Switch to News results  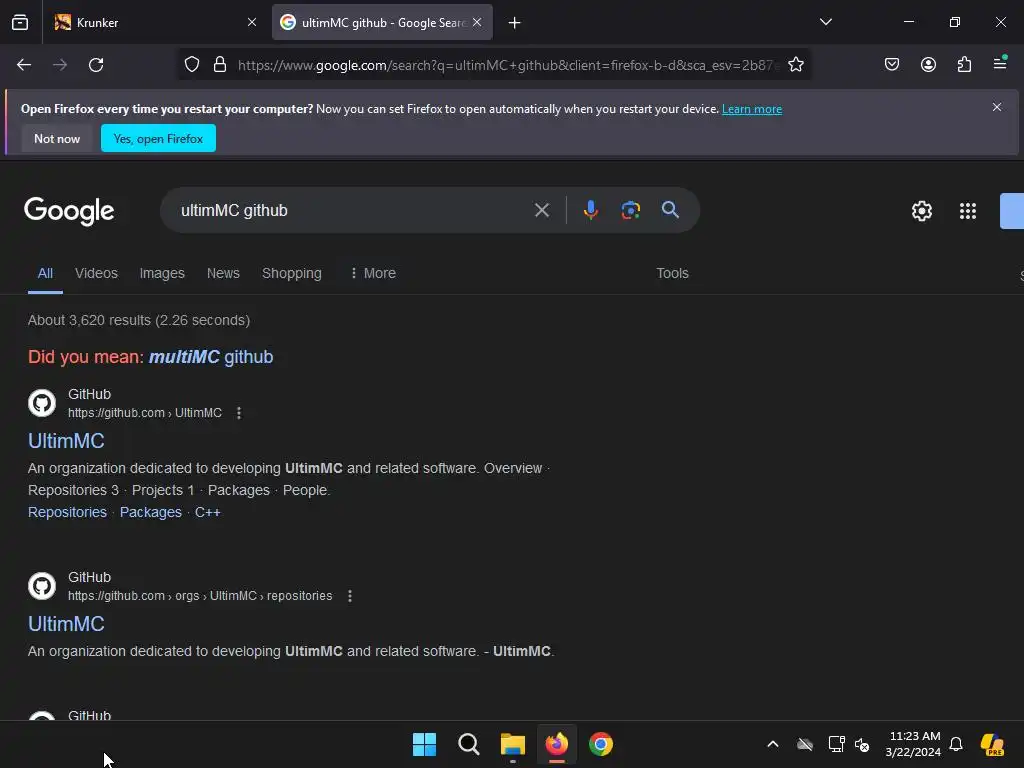(223, 273)
